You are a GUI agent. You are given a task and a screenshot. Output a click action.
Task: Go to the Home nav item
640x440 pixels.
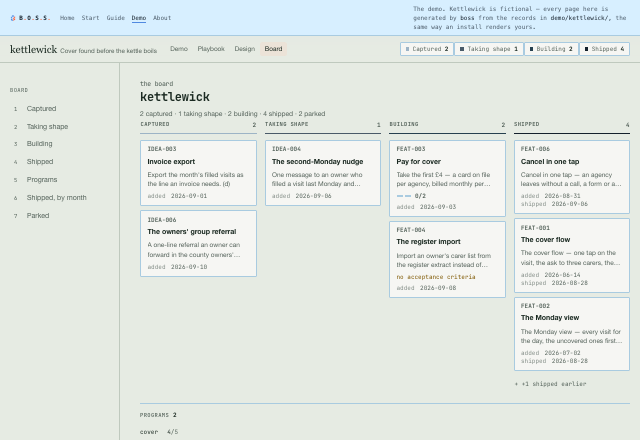pos(67,18)
